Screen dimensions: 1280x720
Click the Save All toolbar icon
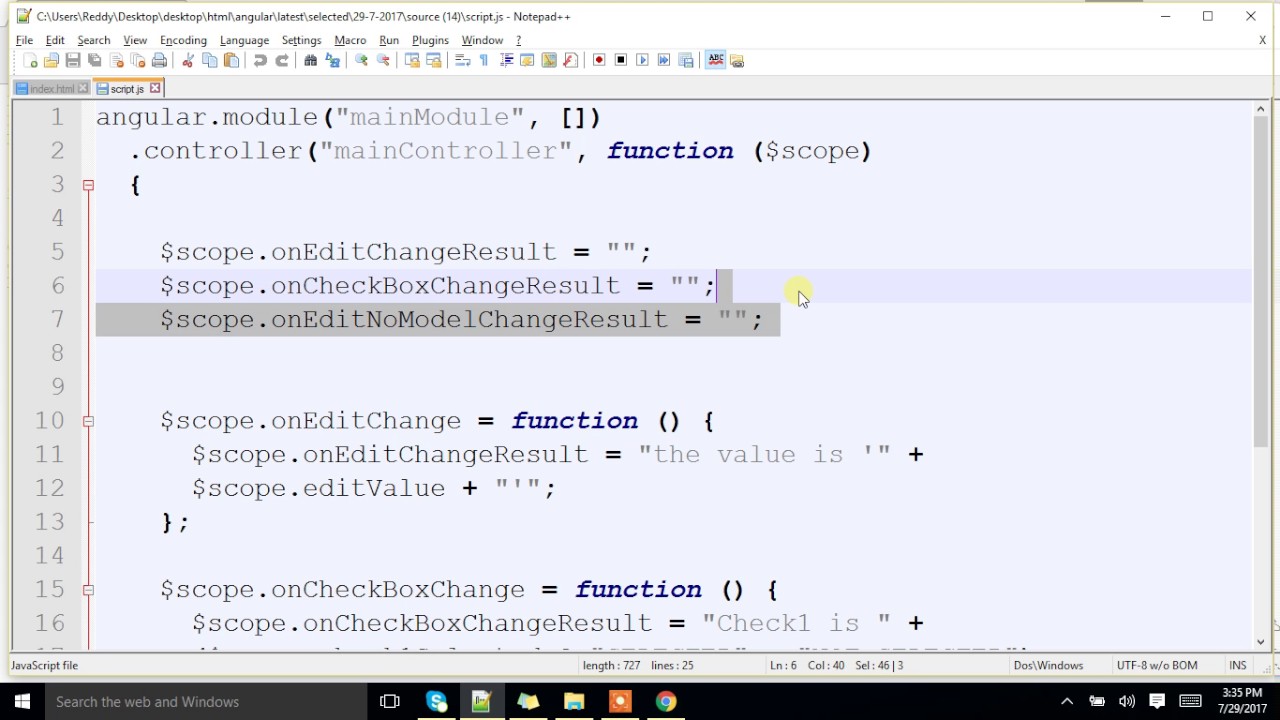pos(94,60)
